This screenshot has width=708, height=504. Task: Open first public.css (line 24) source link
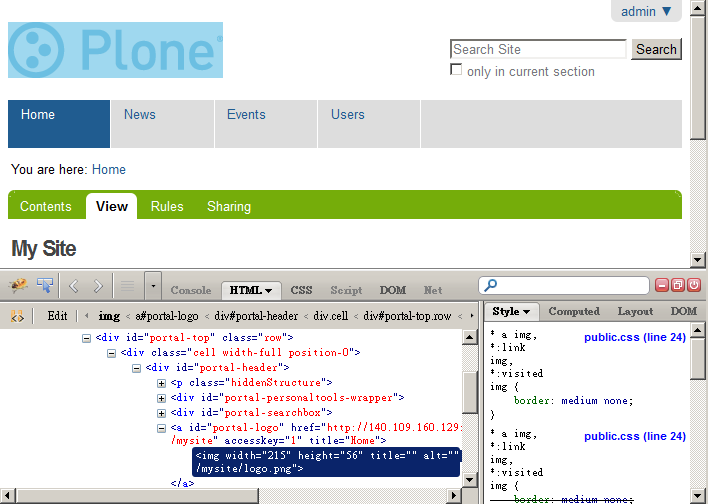(635, 337)
